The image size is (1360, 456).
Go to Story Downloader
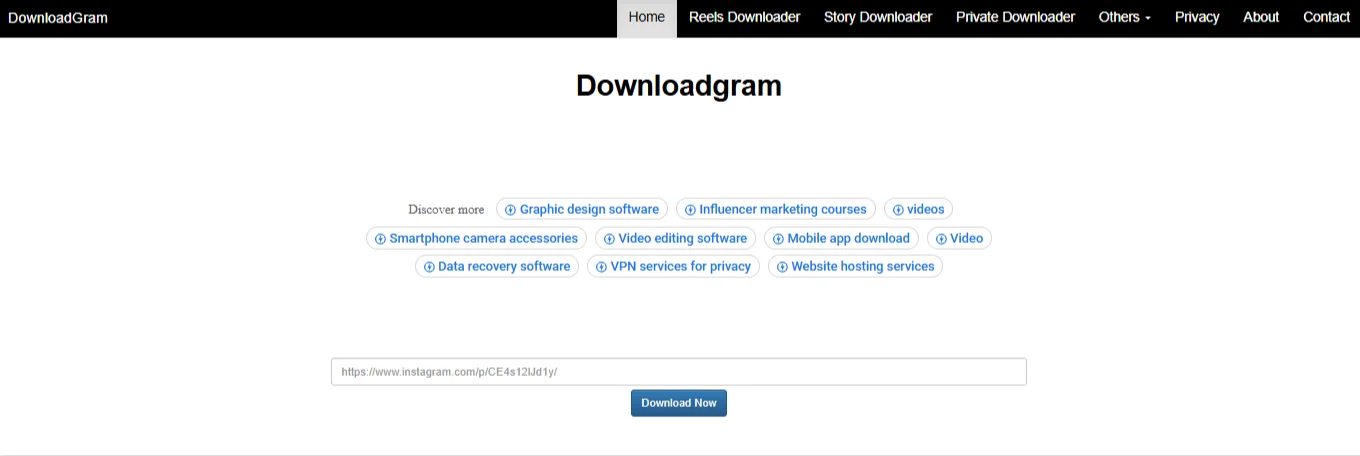pos(878,17)
